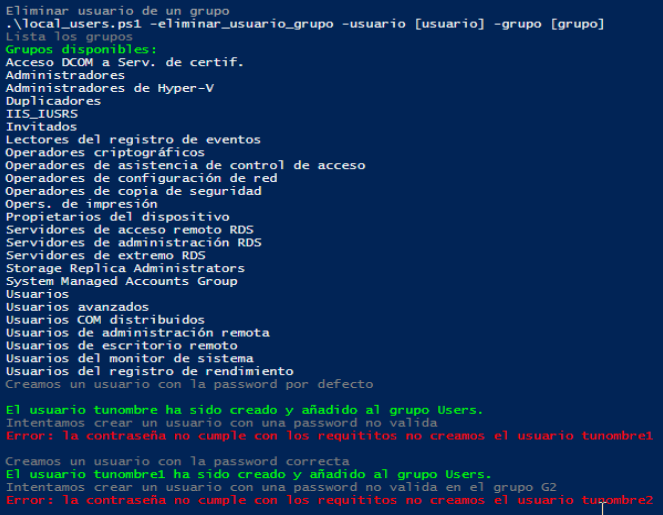The height and width of the screenshot is (515, 663).
Task: Click the 'Usuarios avanzados' group entry
Action: tap(77, 307)
